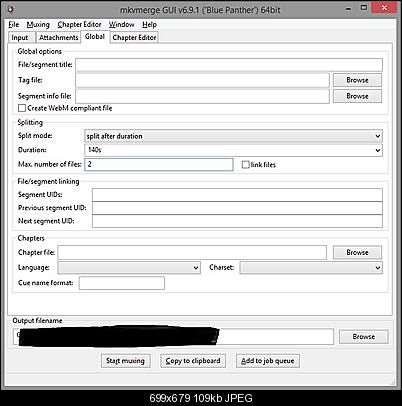
Task: Open the chapter Language dropdown
Action: coord(129,268)
